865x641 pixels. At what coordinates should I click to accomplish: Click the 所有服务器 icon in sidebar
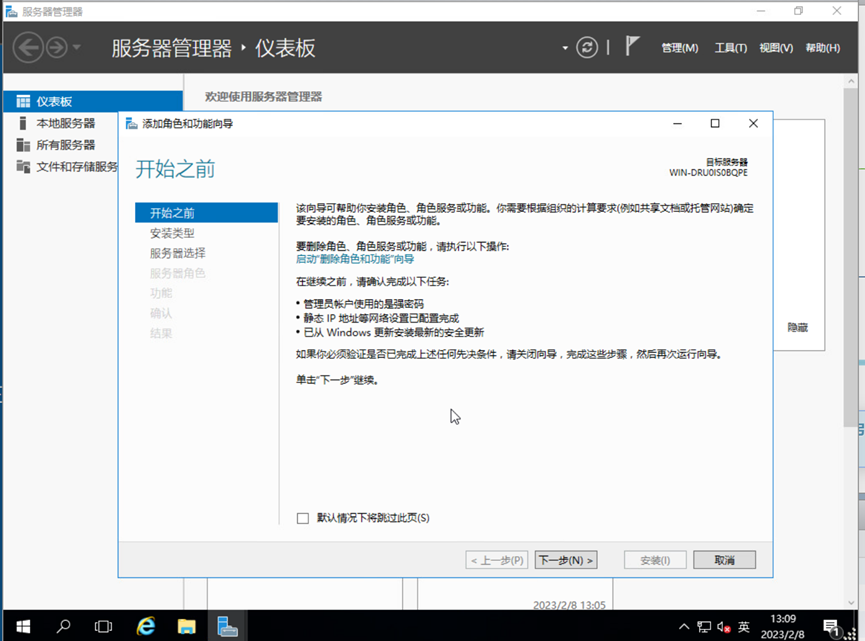[x=23, y=145]
